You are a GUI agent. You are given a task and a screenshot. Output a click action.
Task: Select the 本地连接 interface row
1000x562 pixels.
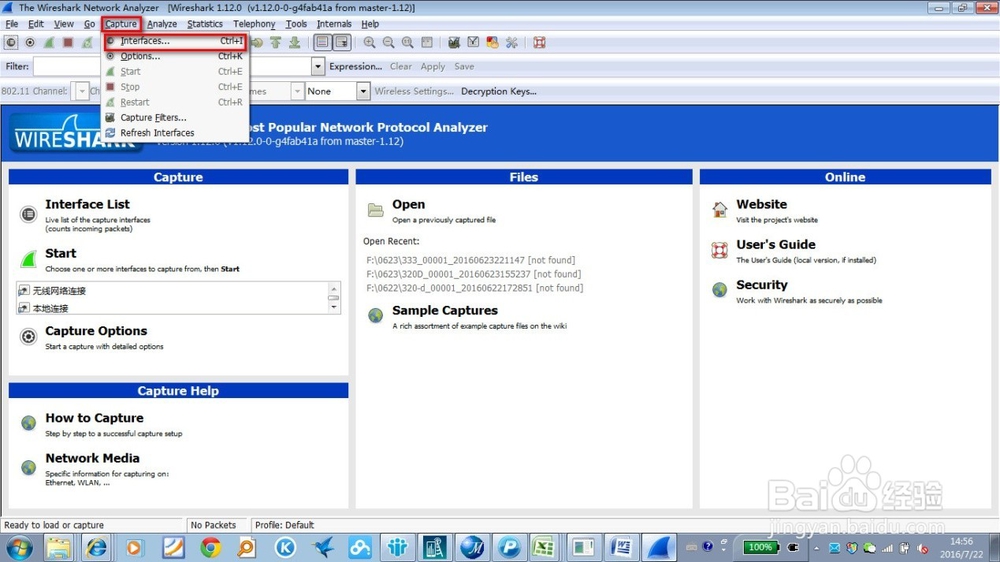point(172,308)
